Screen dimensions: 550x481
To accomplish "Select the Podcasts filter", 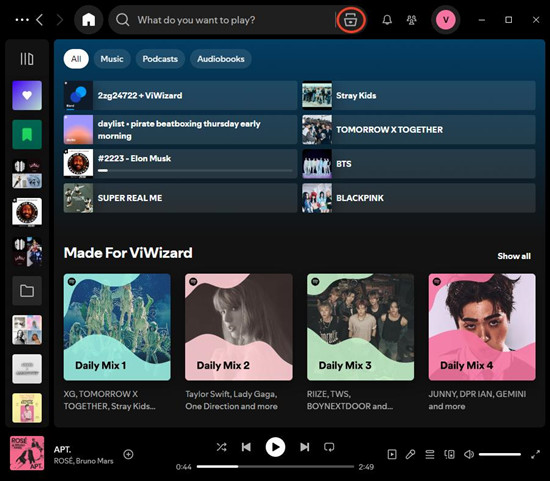I will point(160,59).
